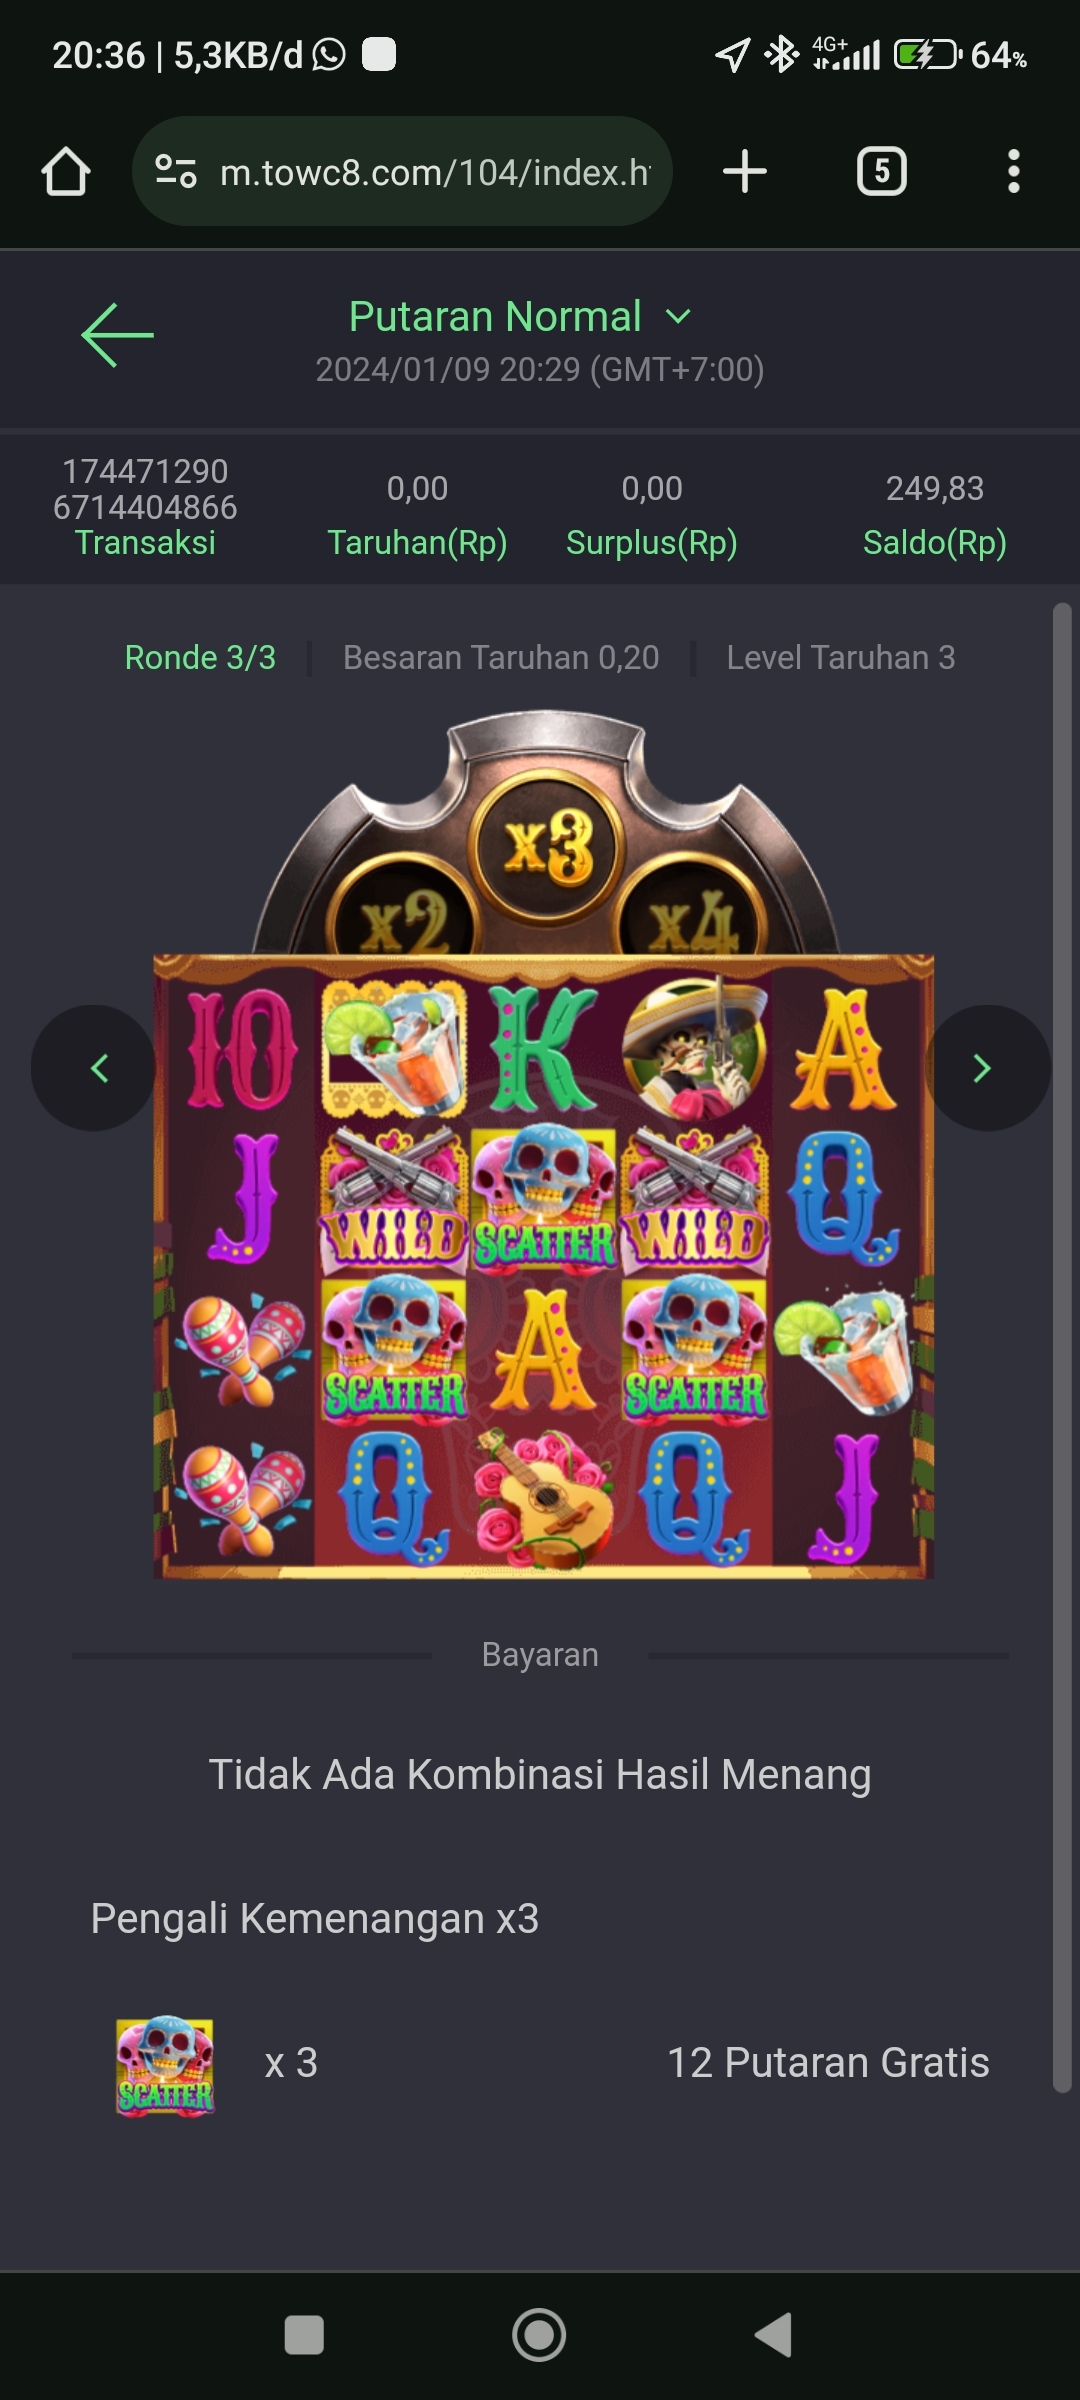Screen dimensions: 1080x2400
Task: Open the browser three-dot menu
Action: click(x=1014, y=171)
